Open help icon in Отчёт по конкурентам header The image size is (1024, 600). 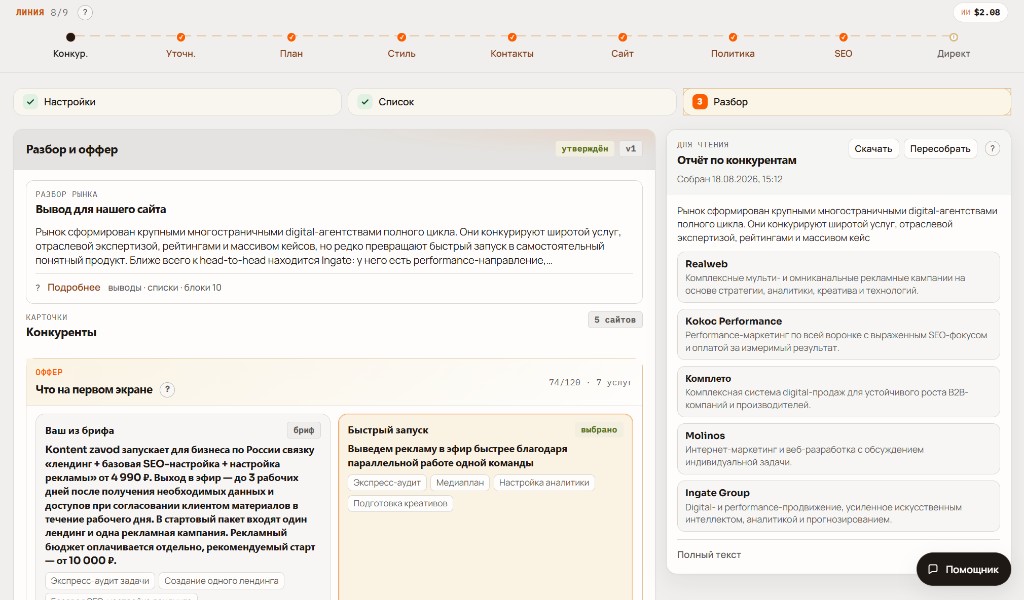pyautogui.click(x=992, y=149)
